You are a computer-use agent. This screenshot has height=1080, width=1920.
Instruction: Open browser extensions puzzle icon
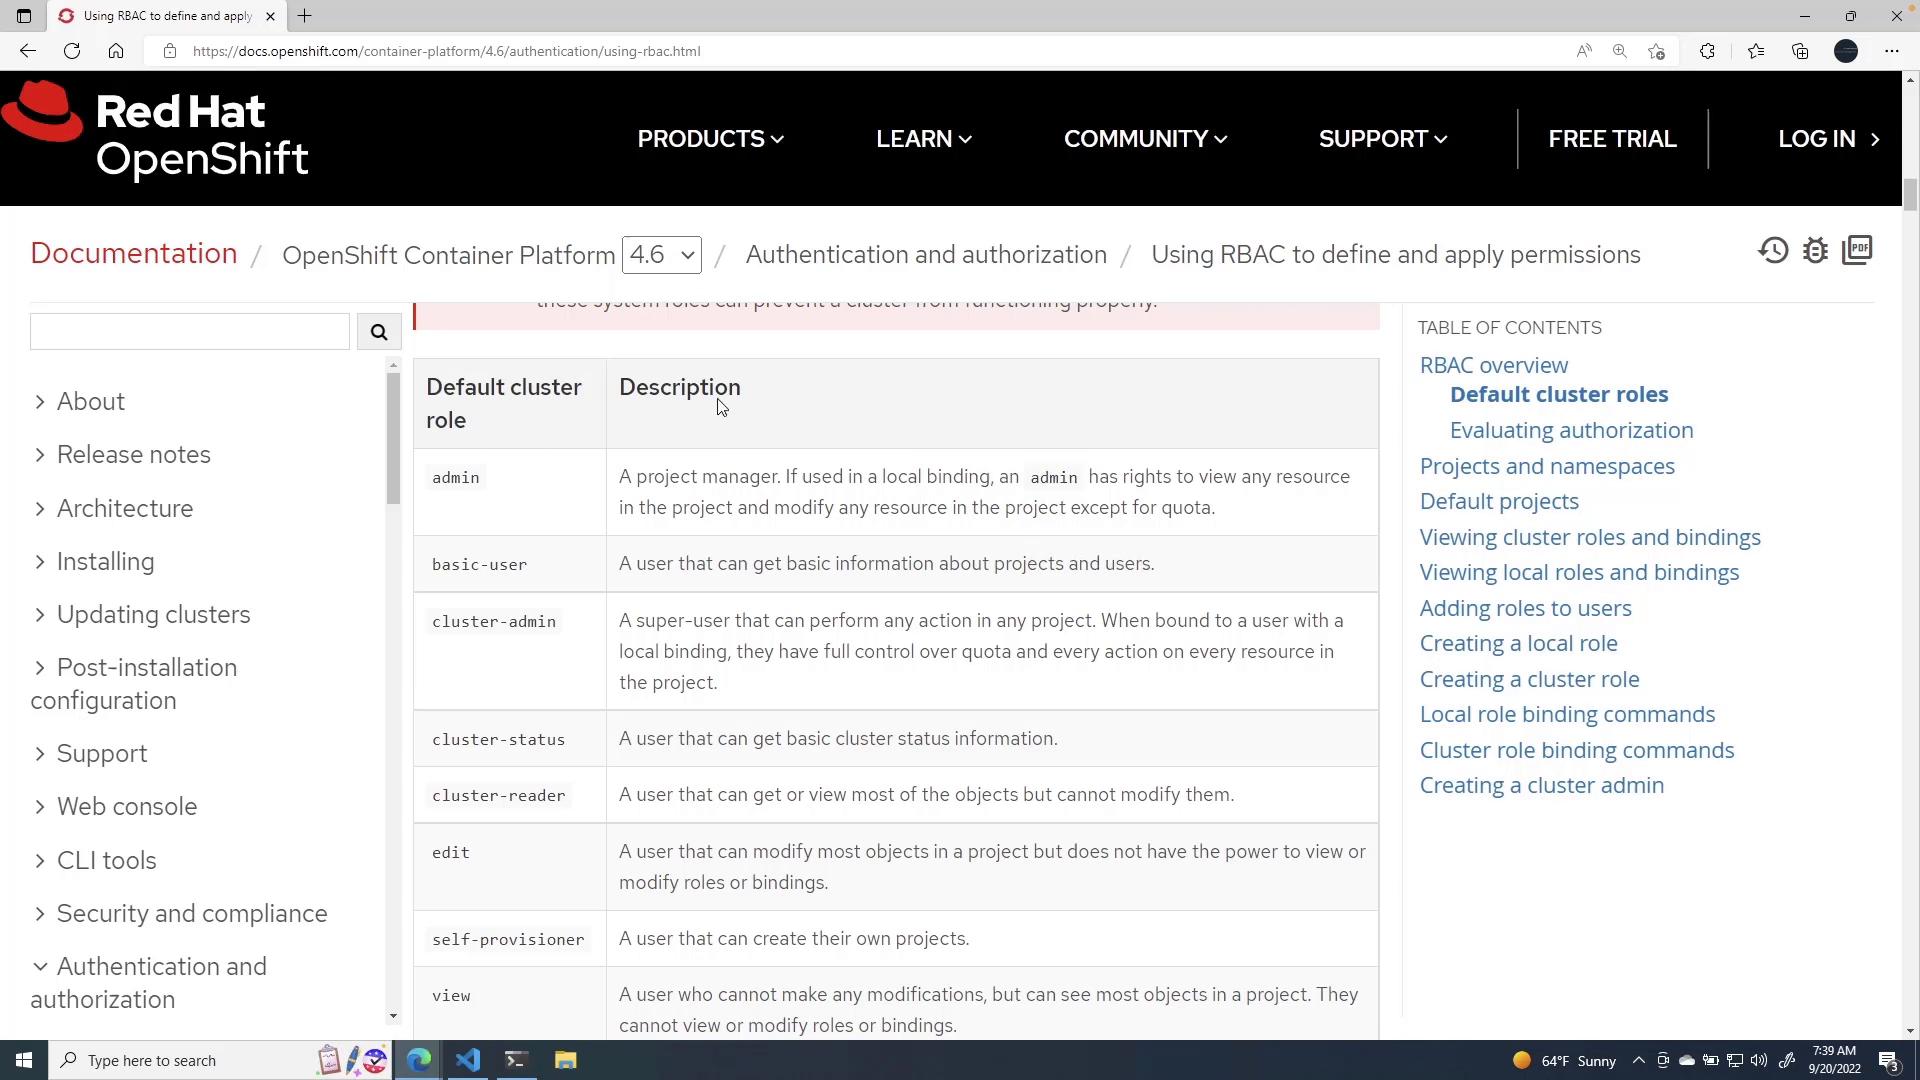(1707, 51)
